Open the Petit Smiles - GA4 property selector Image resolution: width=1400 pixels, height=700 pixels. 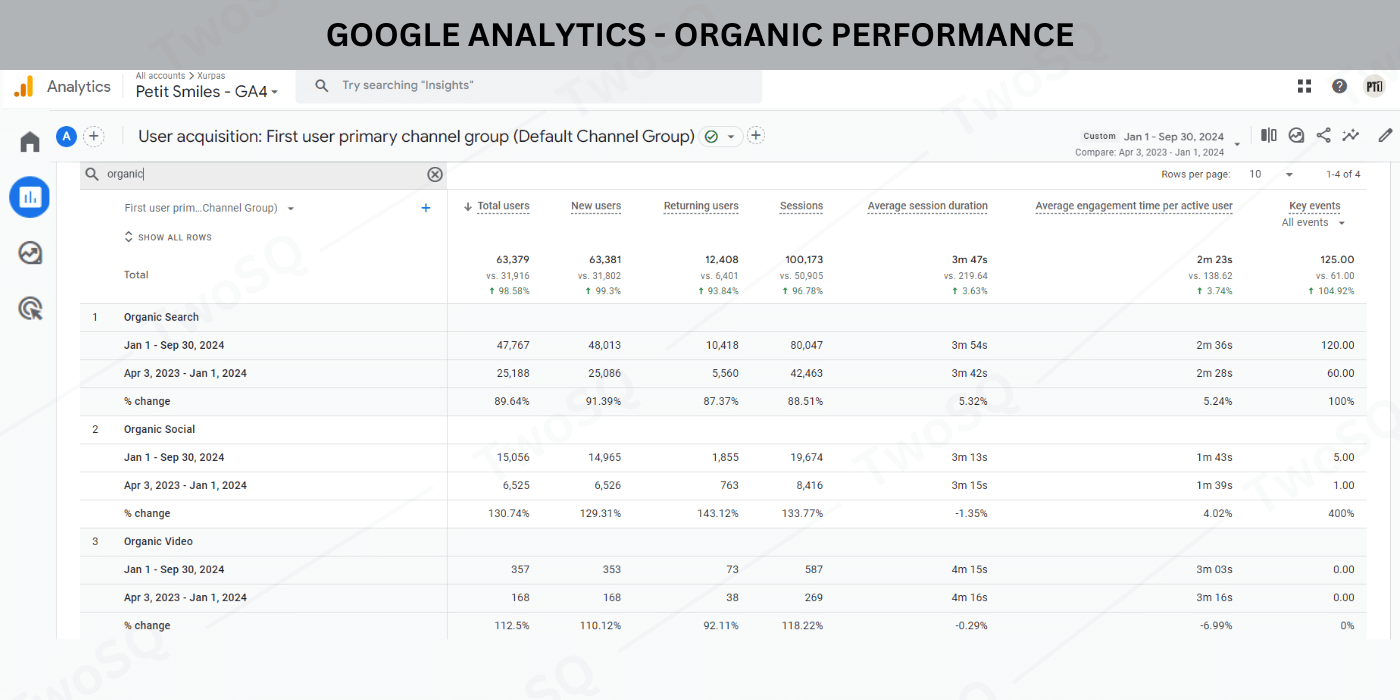(207, 91)
